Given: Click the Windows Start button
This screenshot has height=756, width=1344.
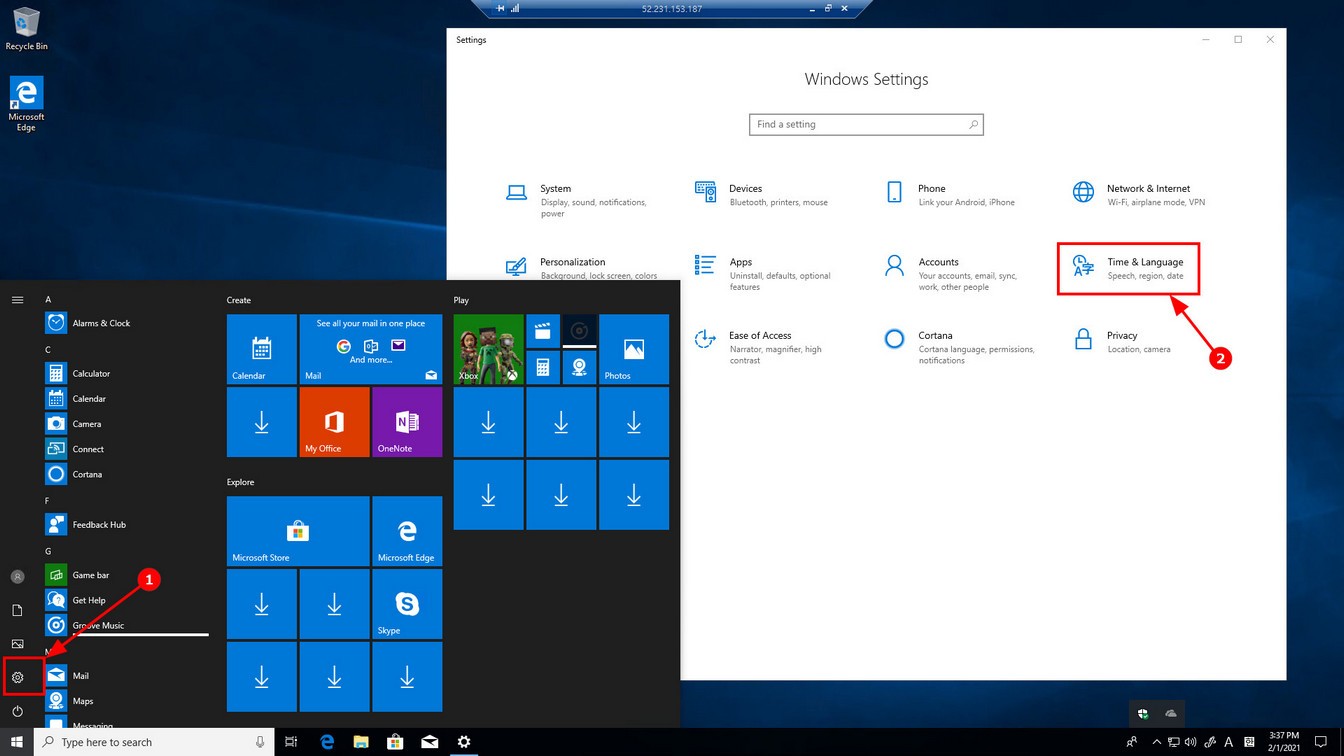Looking at the screenshot, I should tap(17, 742).
